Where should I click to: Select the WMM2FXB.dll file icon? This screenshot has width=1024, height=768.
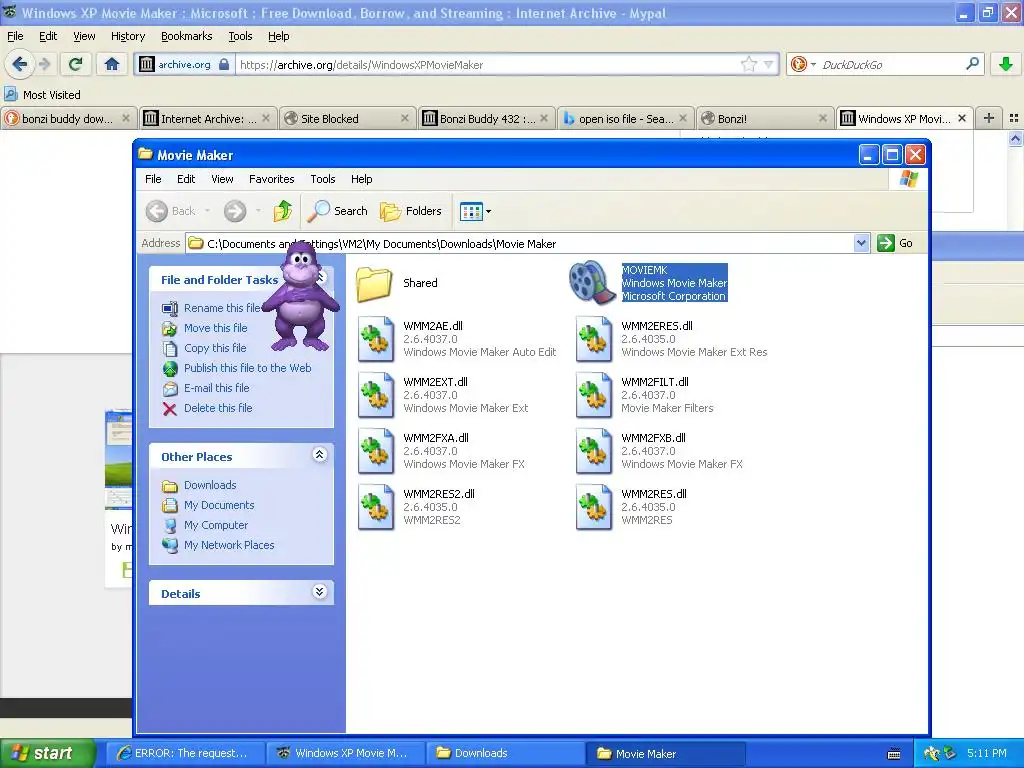[x=594, y=451]
